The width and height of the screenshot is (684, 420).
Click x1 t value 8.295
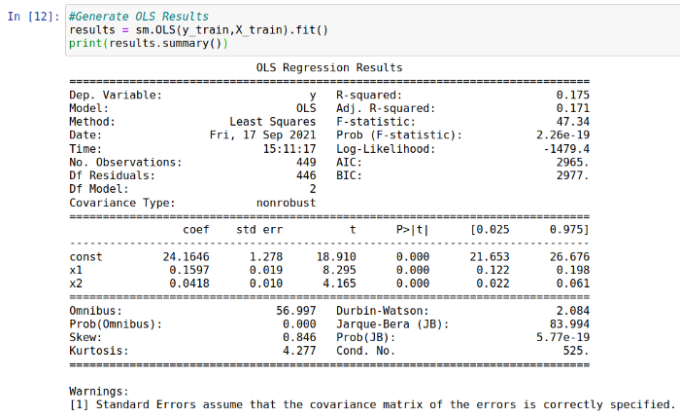(339, 270)
